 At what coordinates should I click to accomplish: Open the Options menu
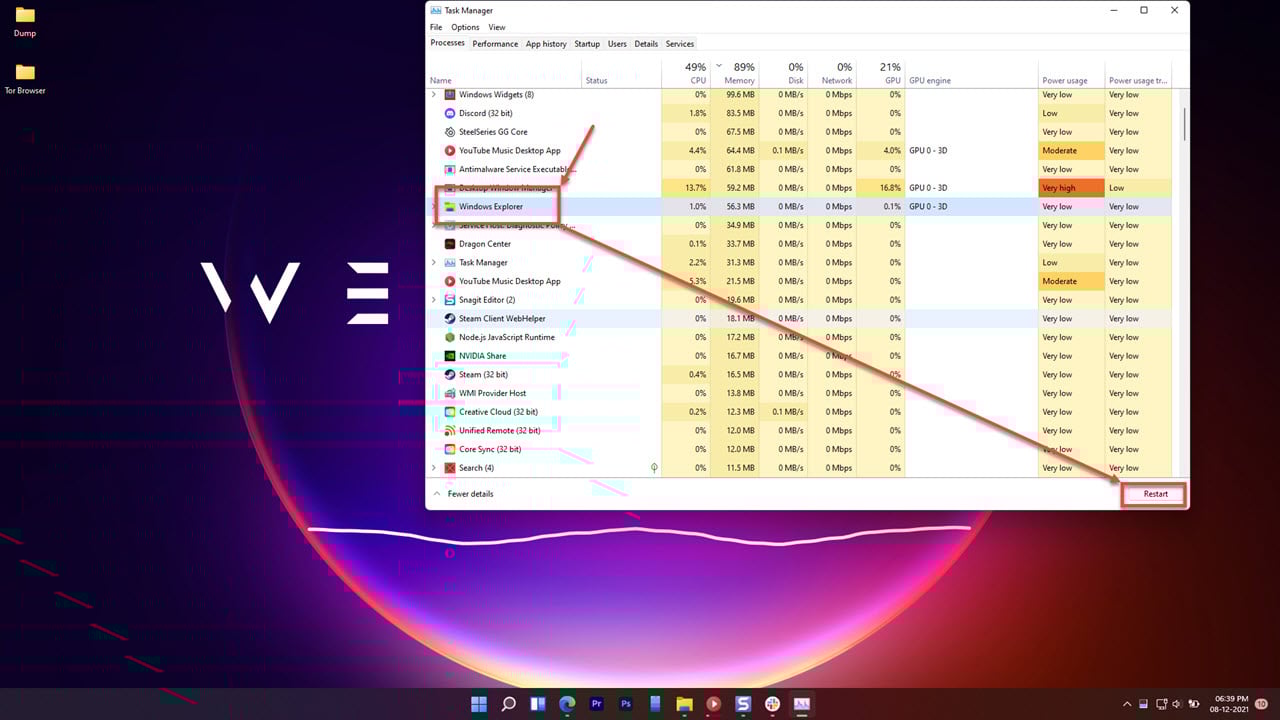click(465, 27)
